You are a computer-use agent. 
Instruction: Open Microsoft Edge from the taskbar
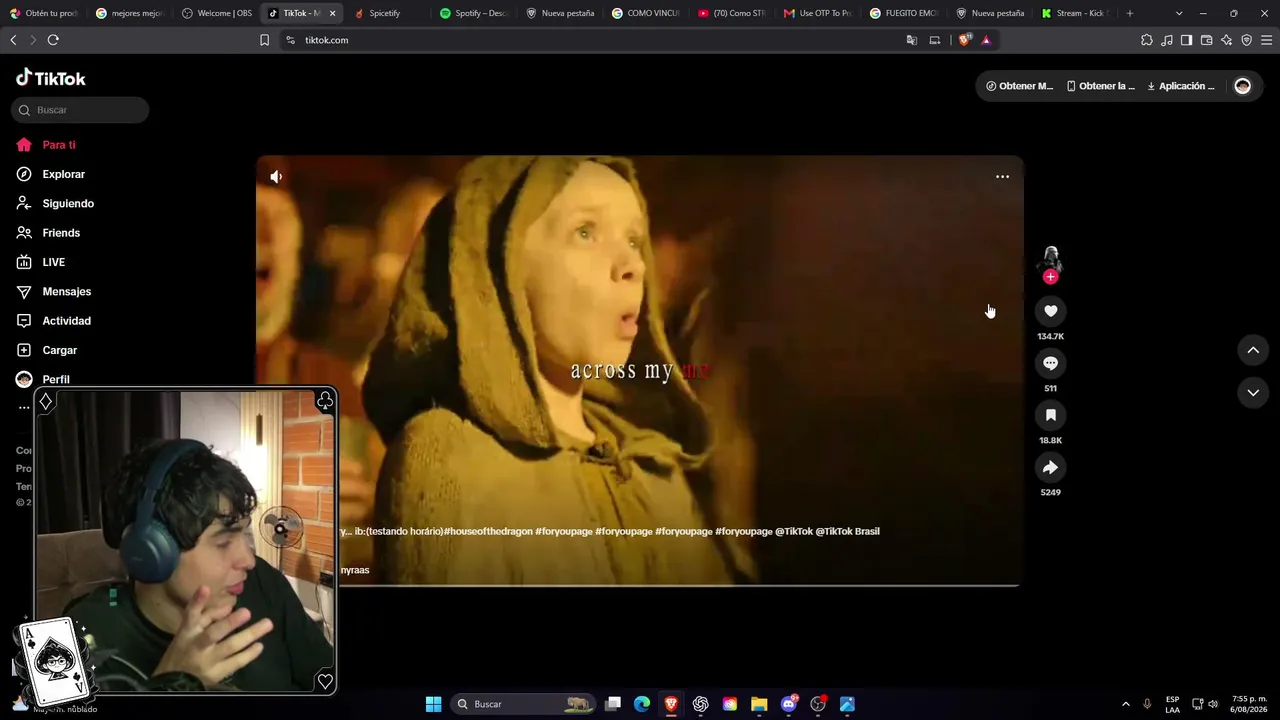[x=642, y=704]
